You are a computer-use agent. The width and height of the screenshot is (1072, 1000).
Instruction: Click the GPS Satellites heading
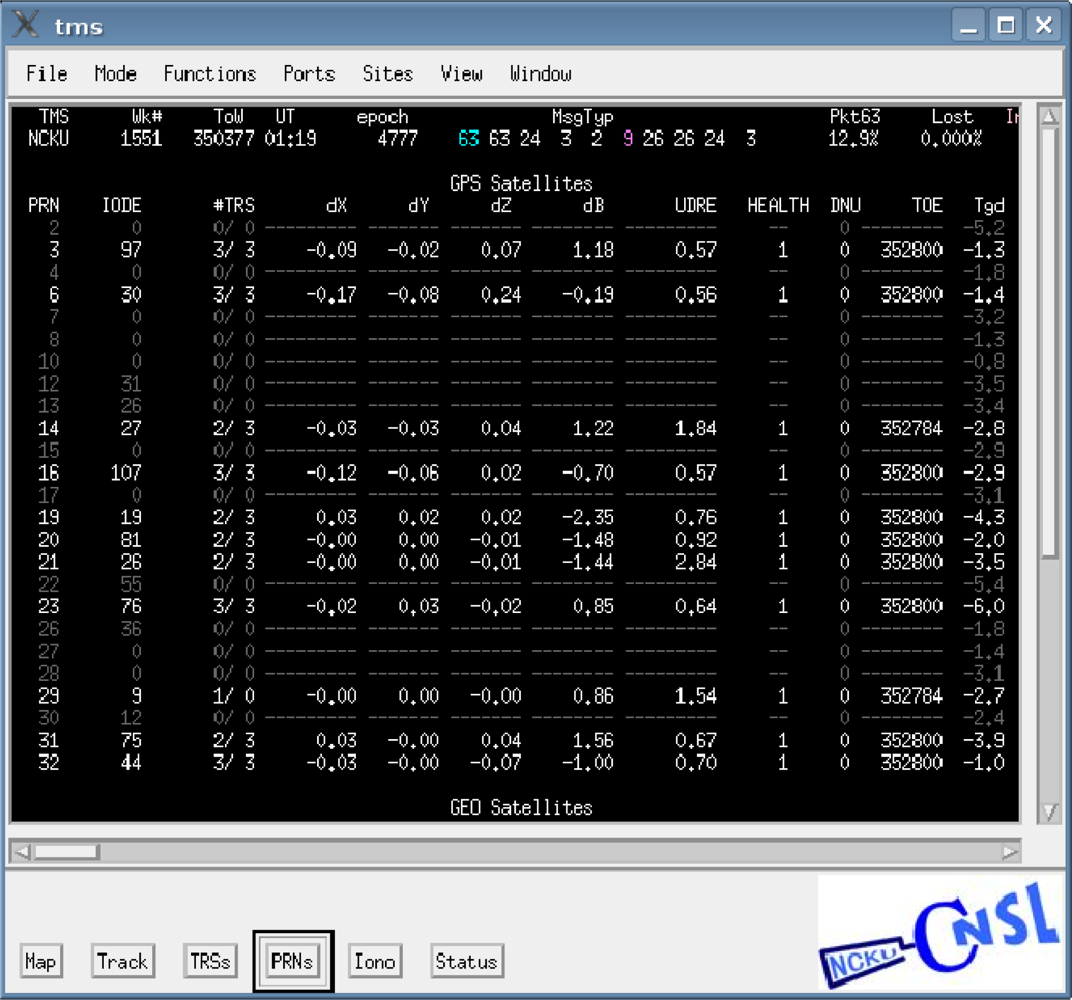point(521,183)
